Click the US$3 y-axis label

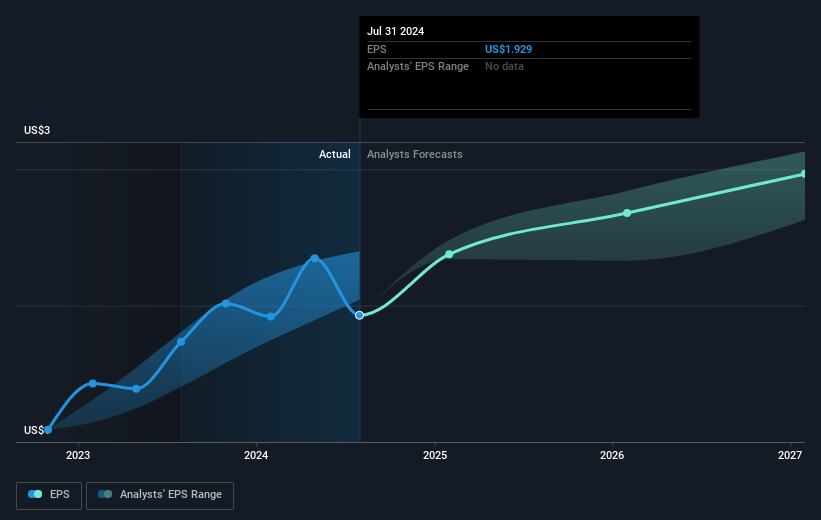point(37,130)
